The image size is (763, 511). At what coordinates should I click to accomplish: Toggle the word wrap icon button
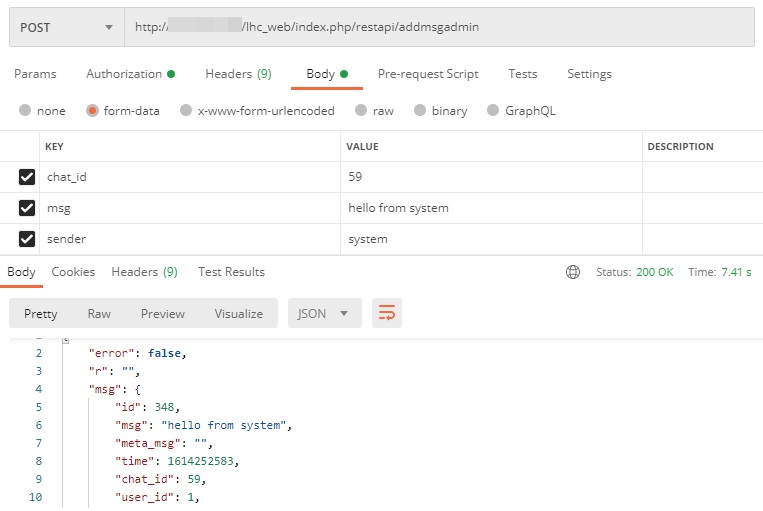(387, 313)
